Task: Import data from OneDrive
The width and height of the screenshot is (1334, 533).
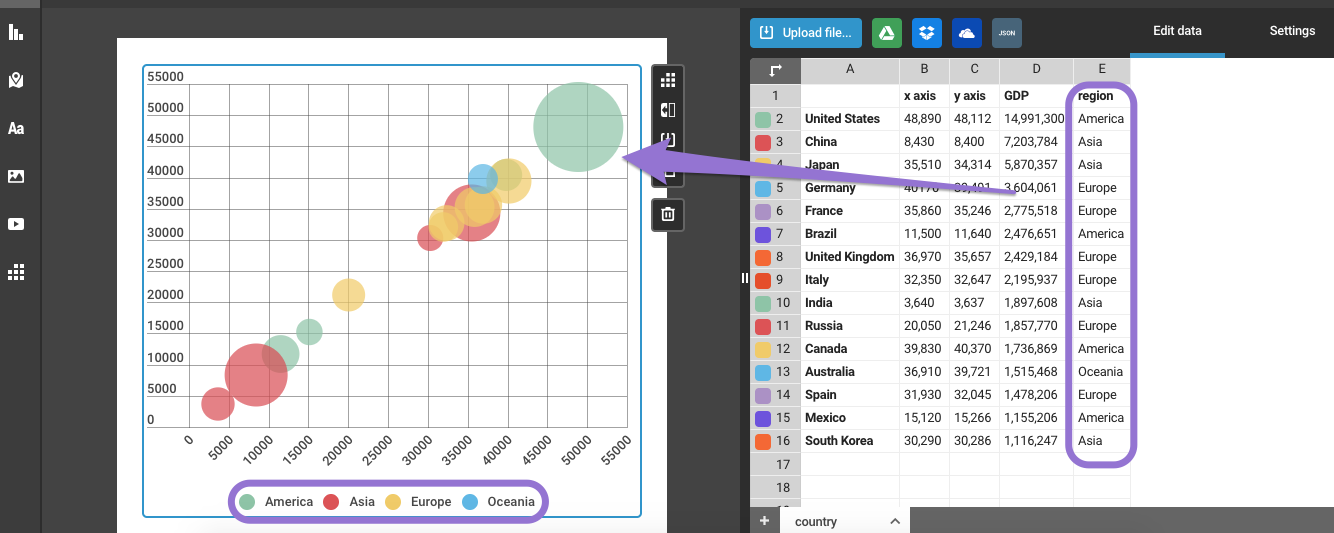Action: pos(966,33)
